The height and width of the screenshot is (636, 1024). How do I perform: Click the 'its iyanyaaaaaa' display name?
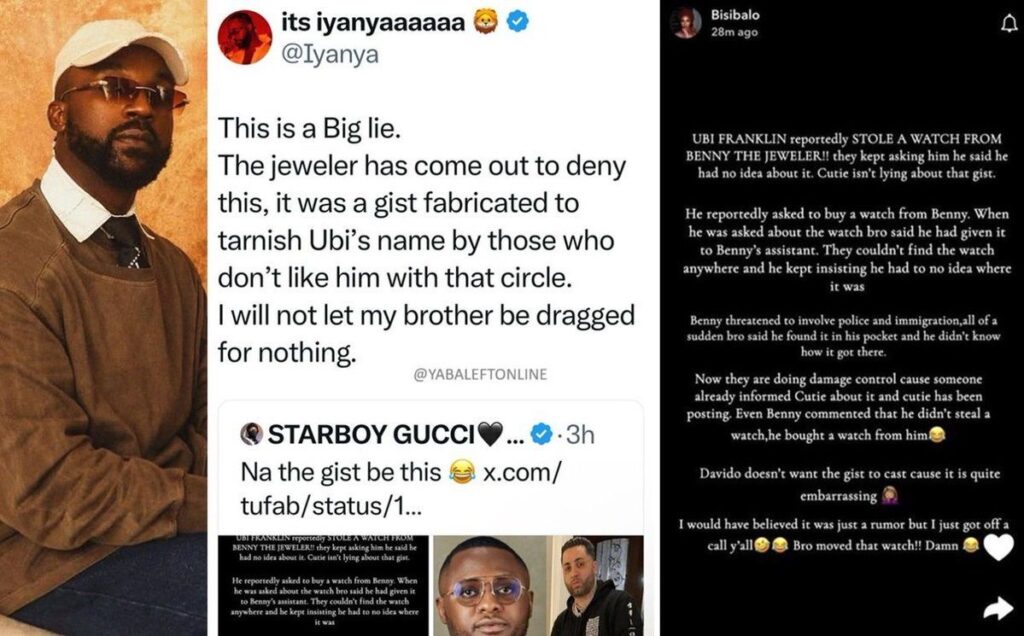click(x=376, y=22)
